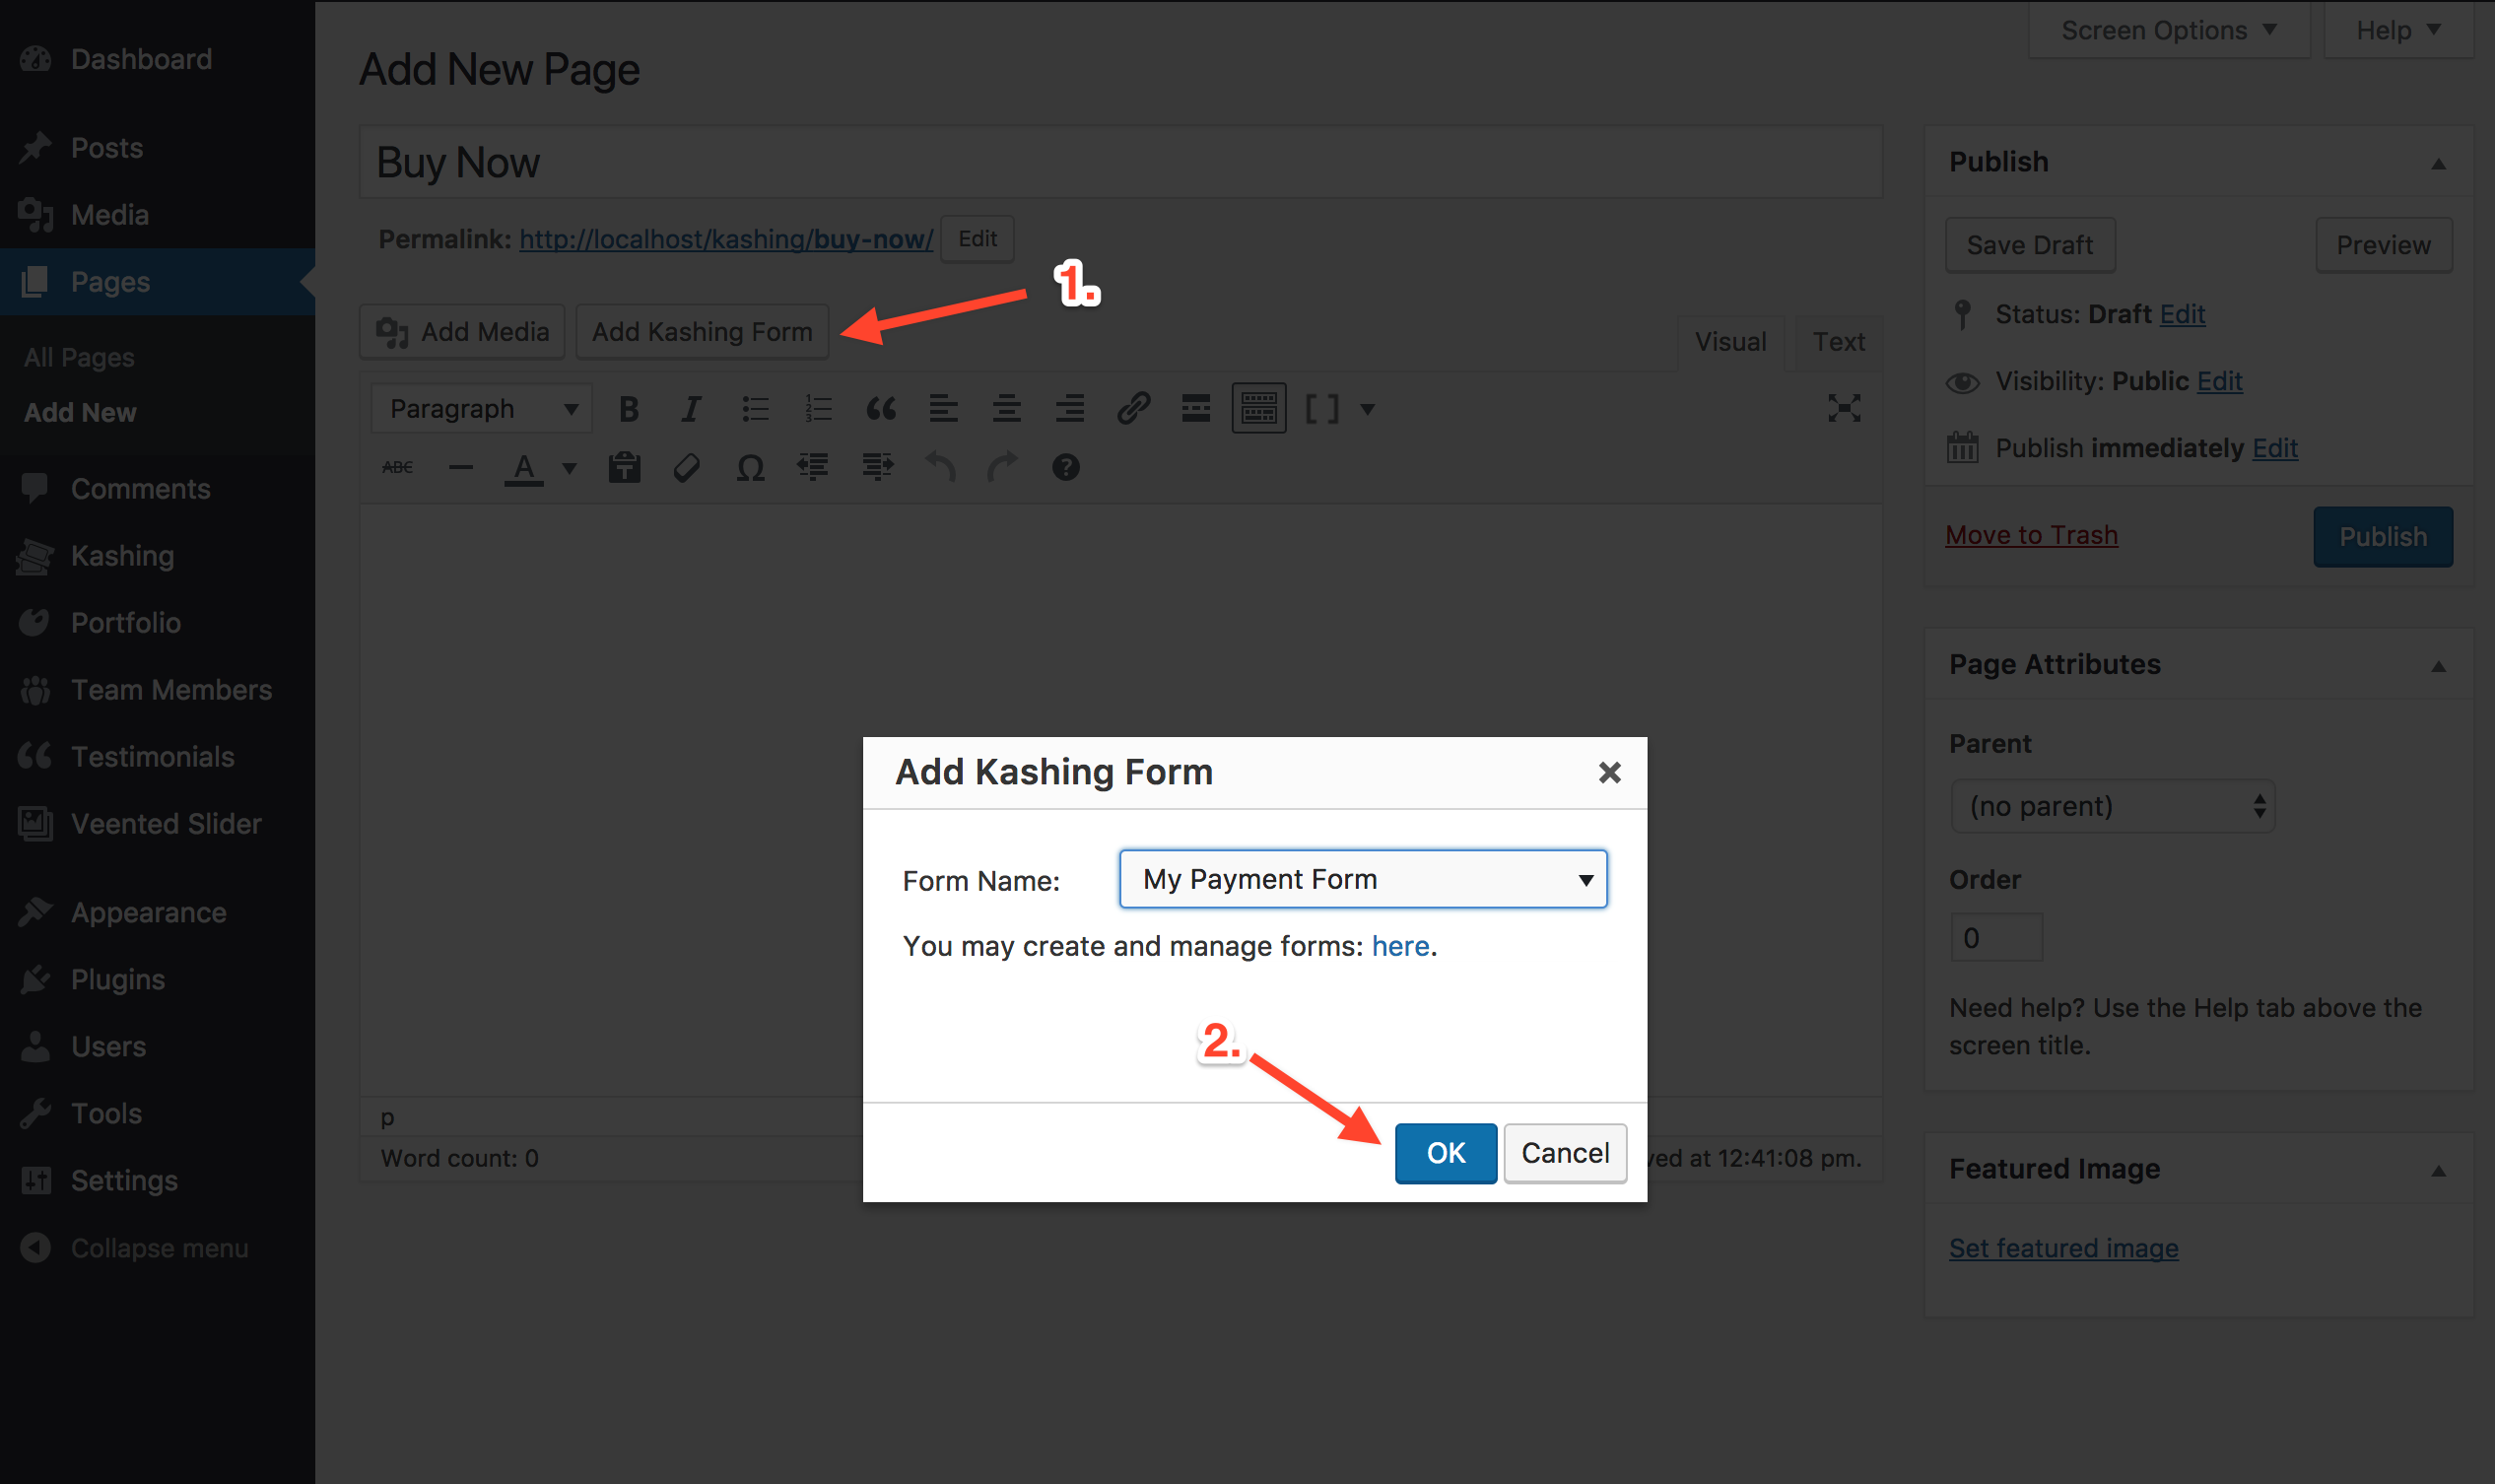Open Settings menu in sidebar

tap(124, 1181)
